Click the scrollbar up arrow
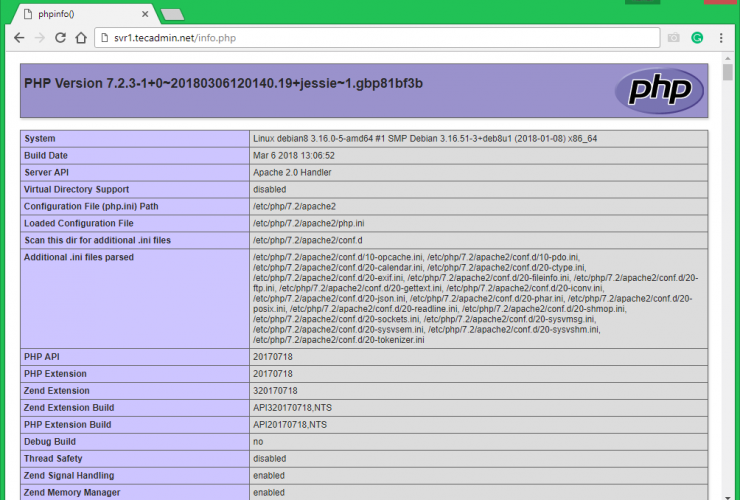 [x=727, y=61]
